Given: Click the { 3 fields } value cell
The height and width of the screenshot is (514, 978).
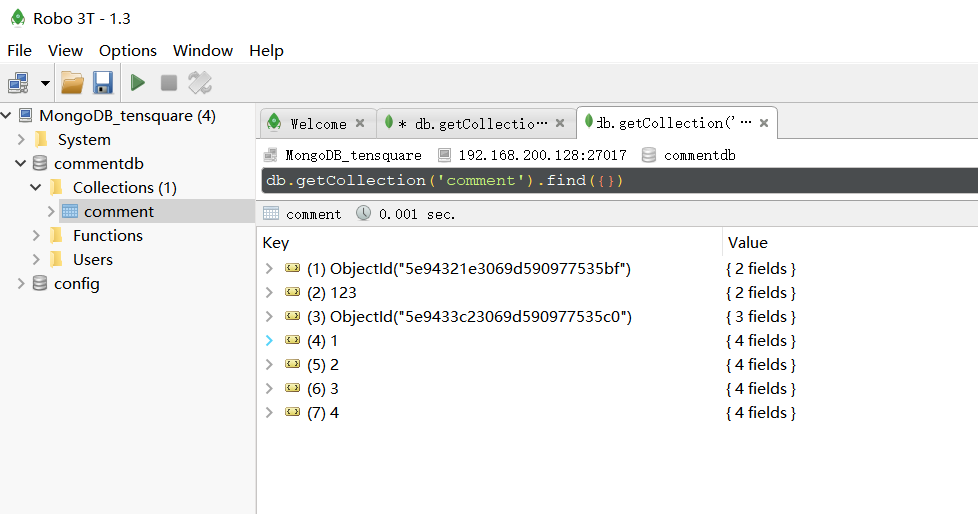Looking at the screenshot, I should point(761,317).
